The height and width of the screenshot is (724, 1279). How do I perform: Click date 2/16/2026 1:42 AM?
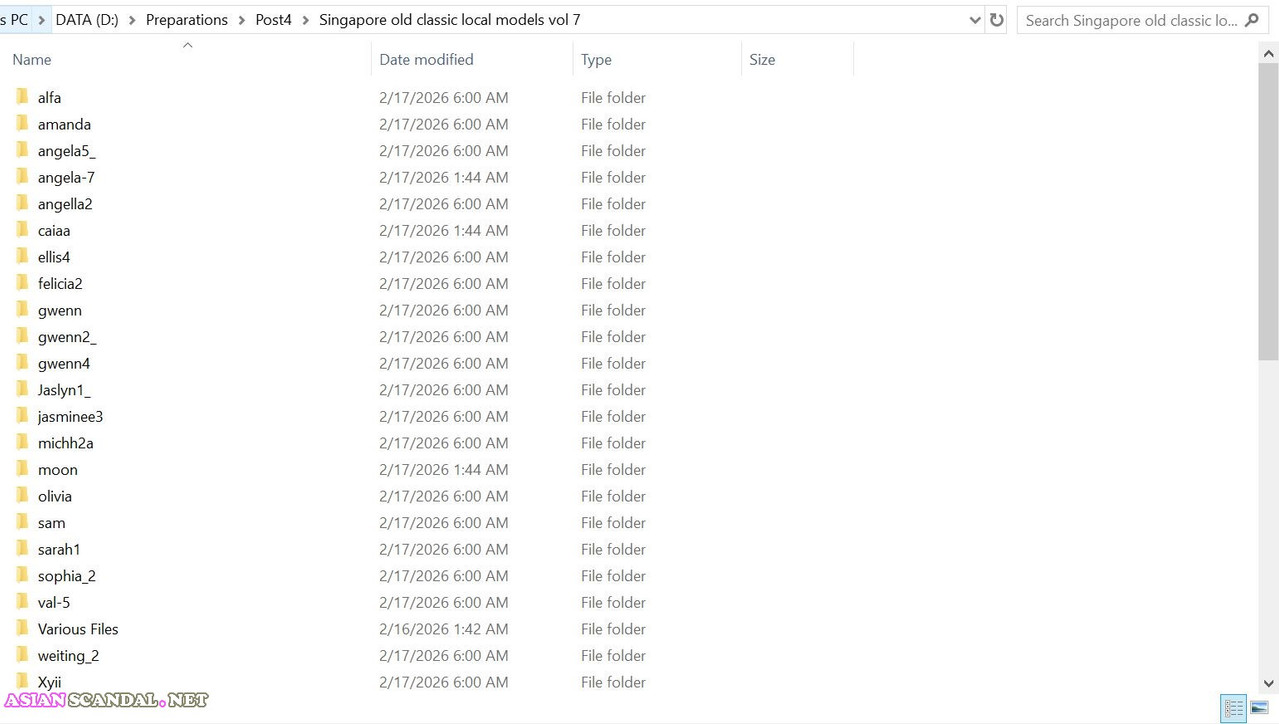tap(444, 629)
